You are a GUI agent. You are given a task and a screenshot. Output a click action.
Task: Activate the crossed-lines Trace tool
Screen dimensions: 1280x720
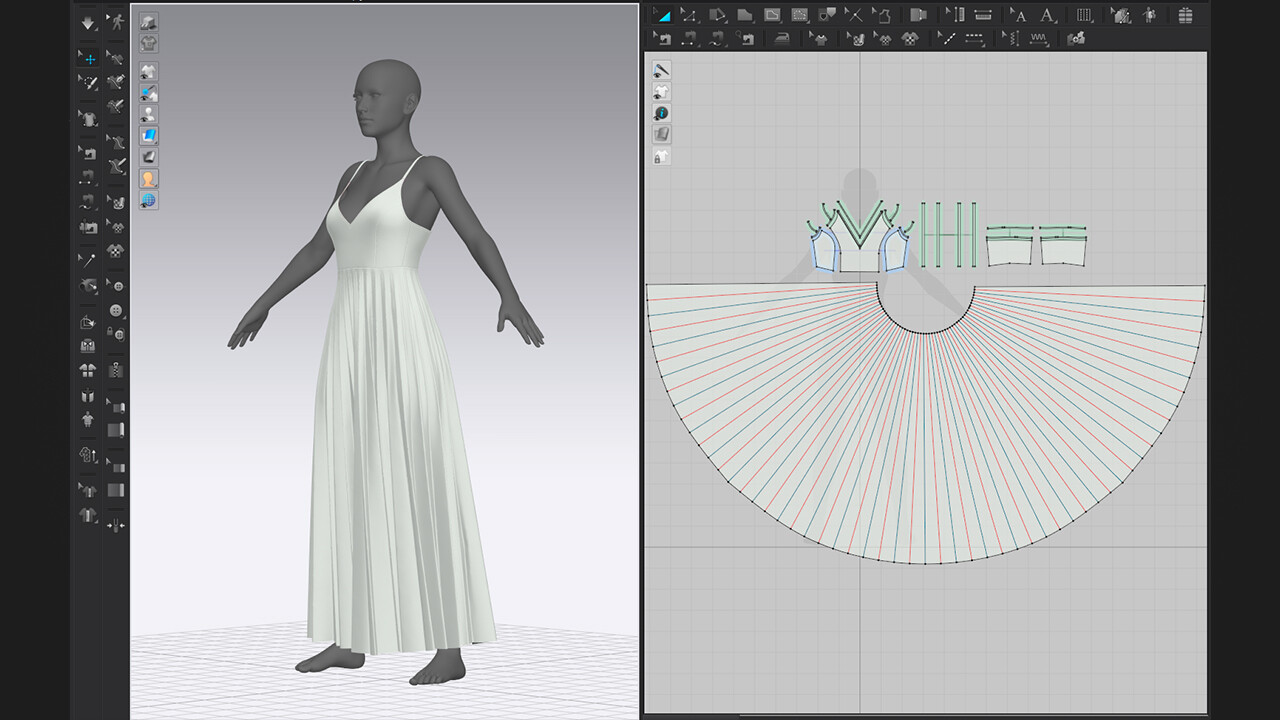(854, 15)
